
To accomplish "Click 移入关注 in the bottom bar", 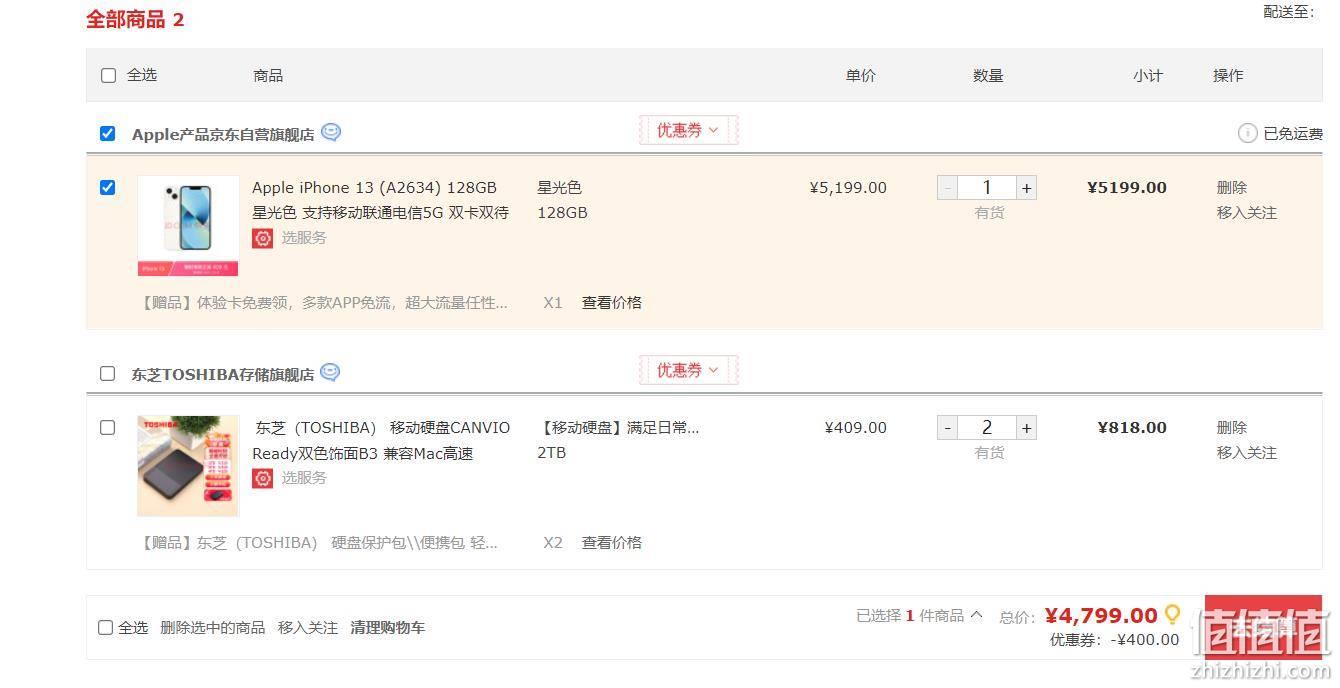I will (x=308, y=627).
